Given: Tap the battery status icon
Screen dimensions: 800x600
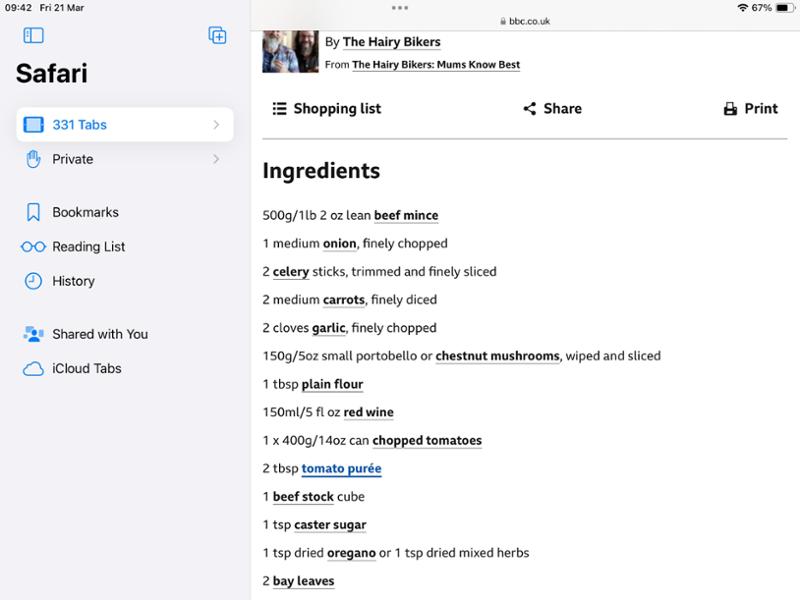Looking at the screenshot, I should [x=785, y=8].
